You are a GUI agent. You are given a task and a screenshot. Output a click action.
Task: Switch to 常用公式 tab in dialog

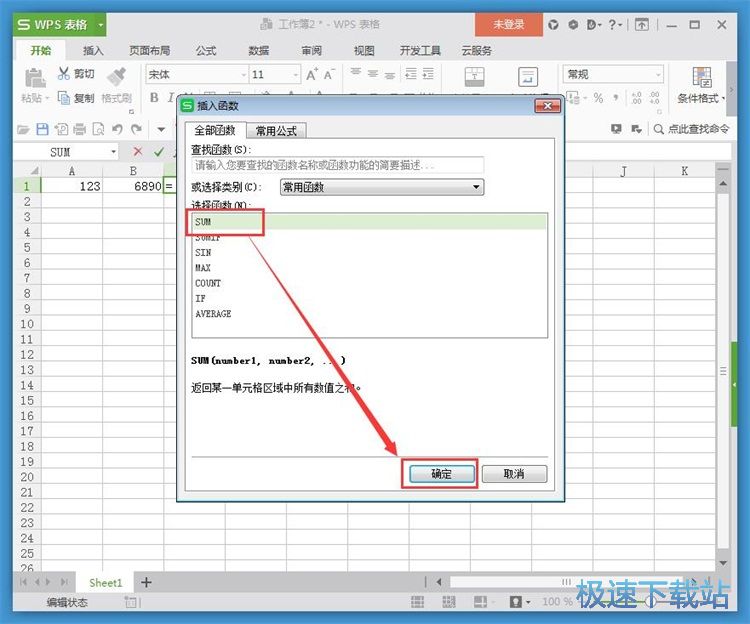tap(276, 131)
